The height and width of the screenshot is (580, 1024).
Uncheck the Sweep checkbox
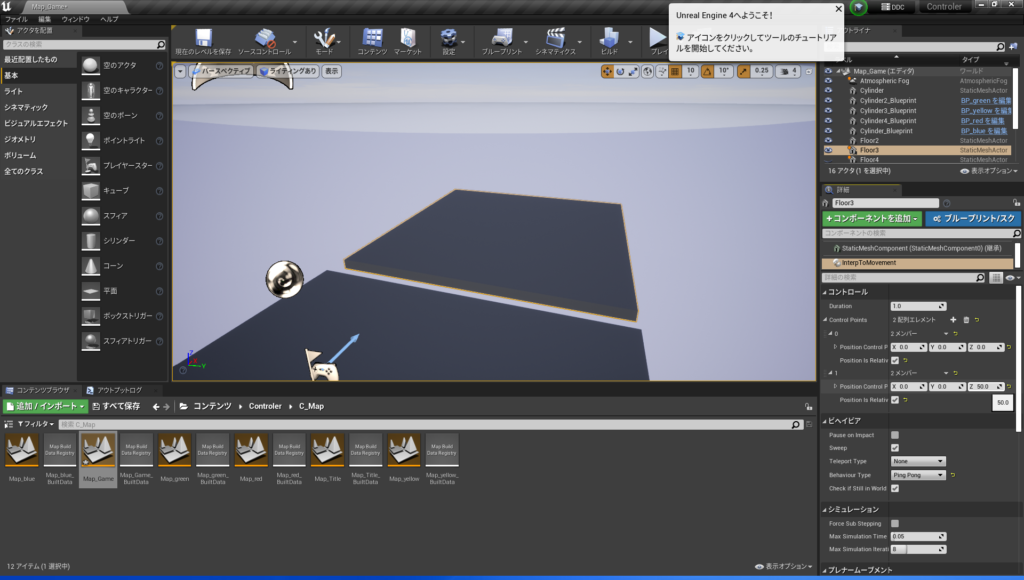(x=895, y=448)
